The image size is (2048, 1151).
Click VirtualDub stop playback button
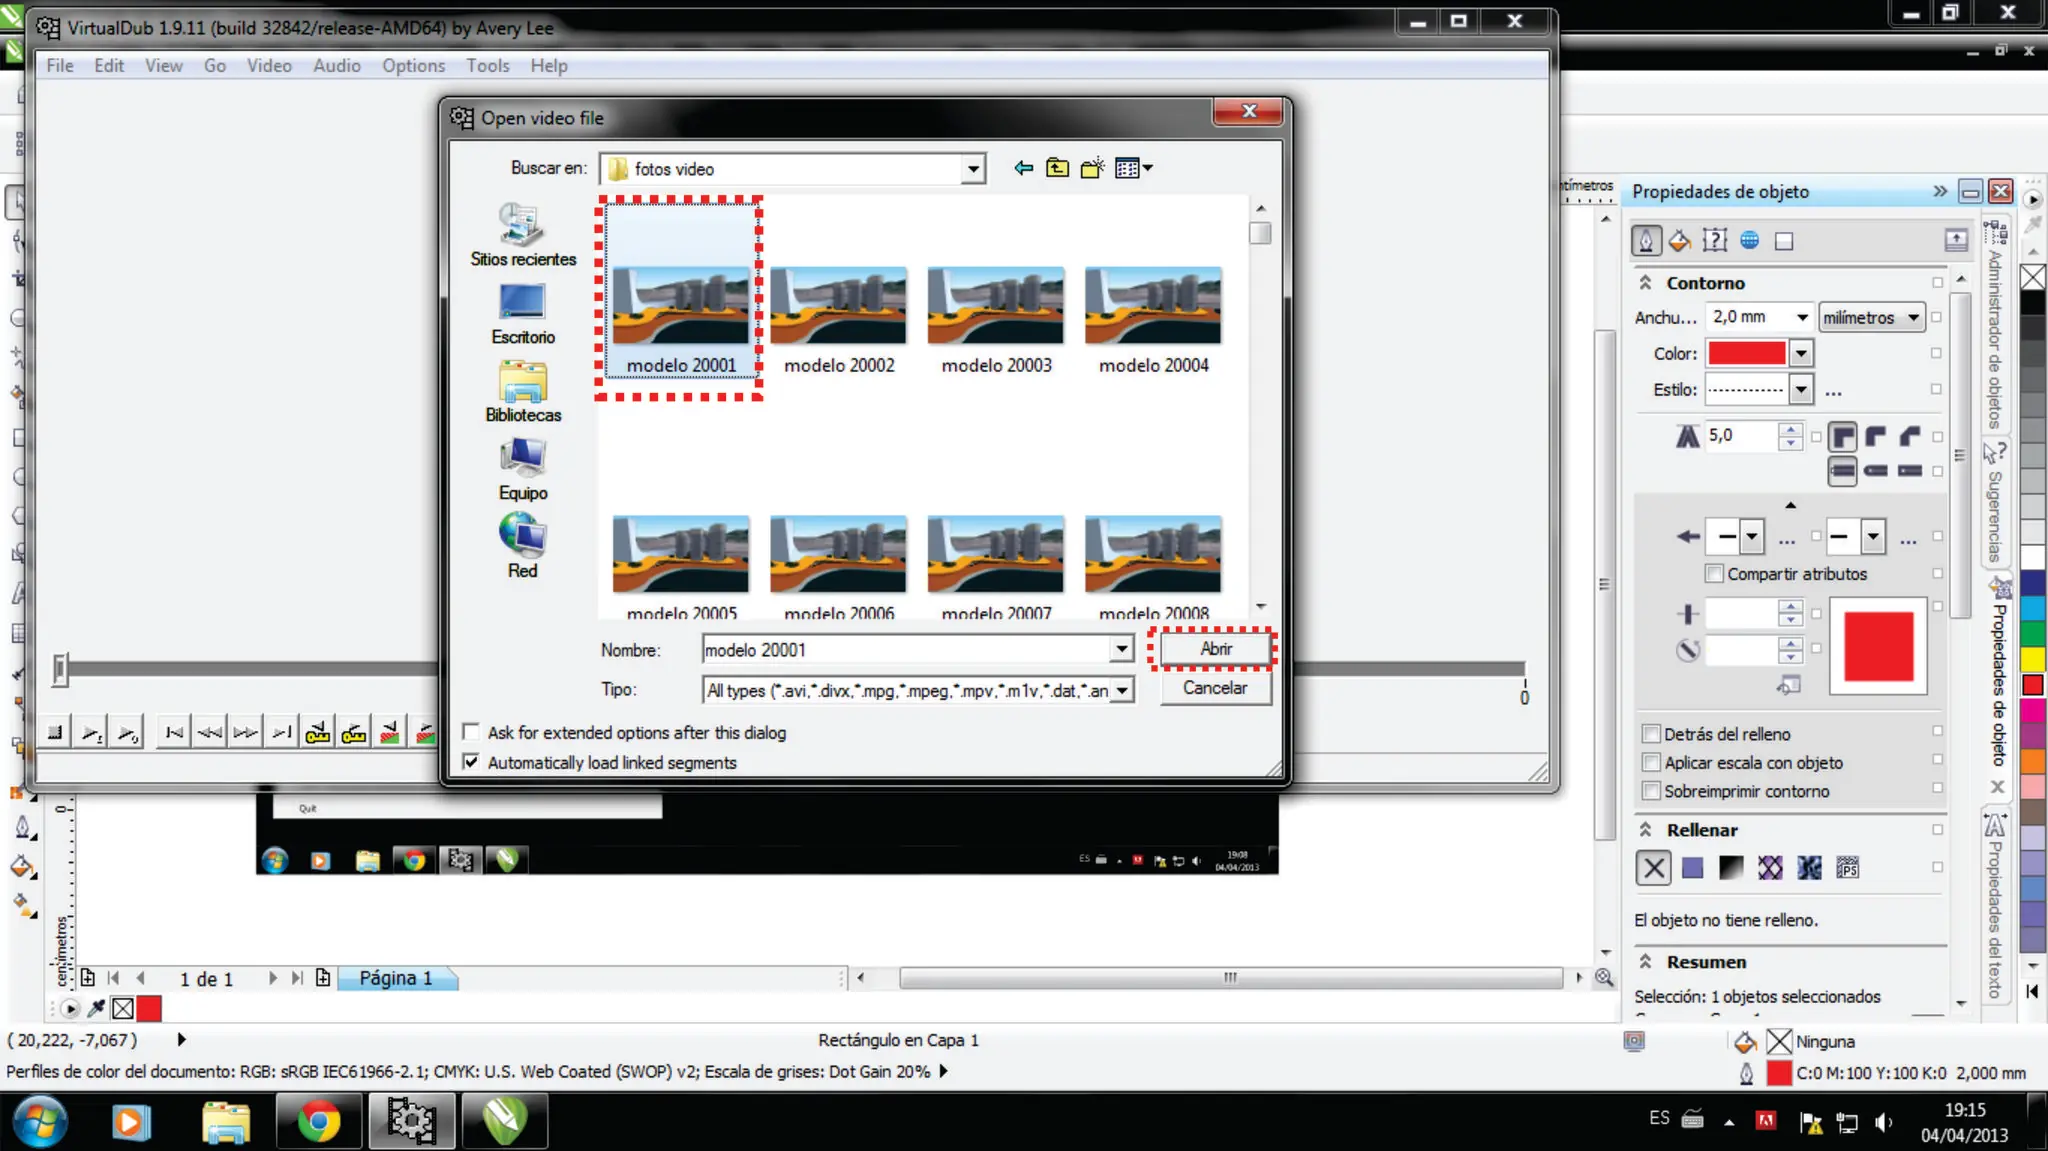[55, 733]
